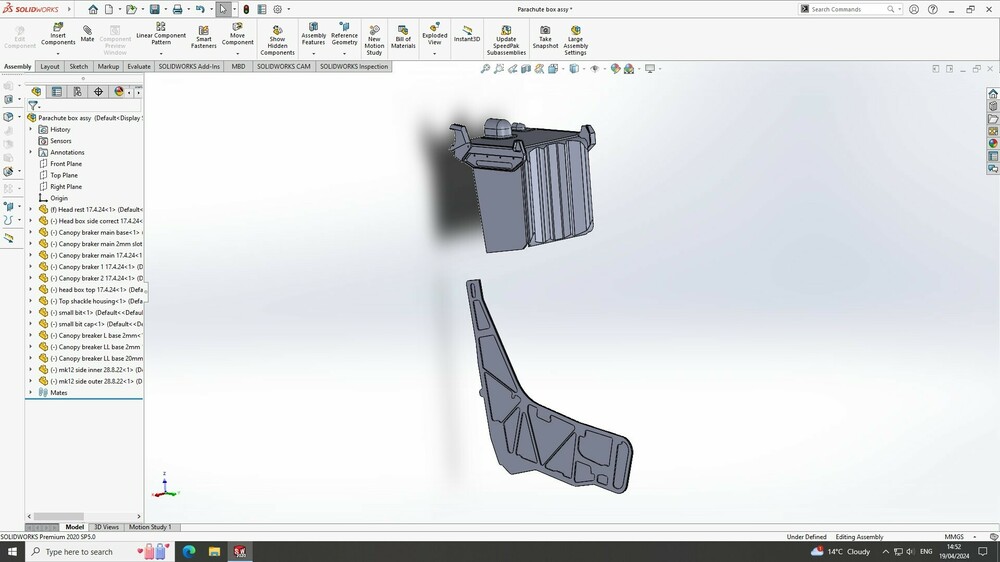Switch to the Evaluate tab

[x=139, y=67]
